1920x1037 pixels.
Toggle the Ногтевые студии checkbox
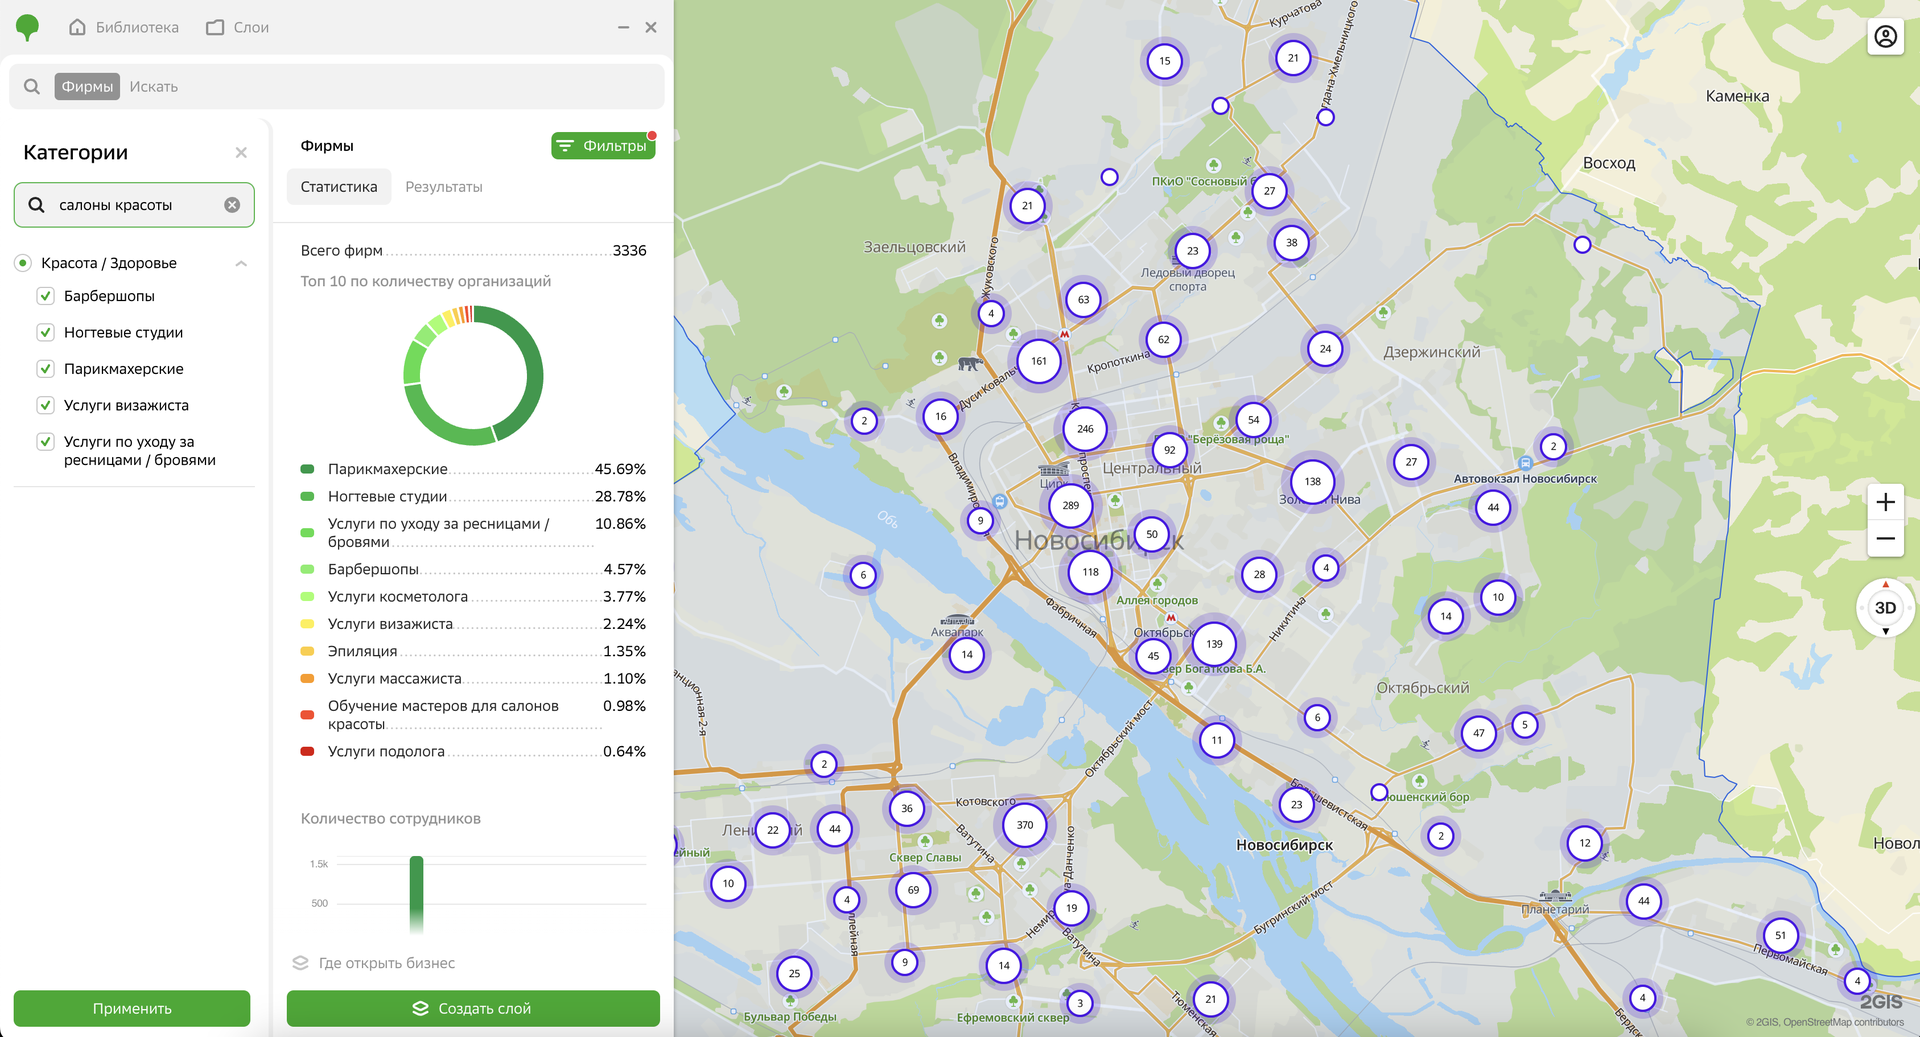tap(45, 332)
